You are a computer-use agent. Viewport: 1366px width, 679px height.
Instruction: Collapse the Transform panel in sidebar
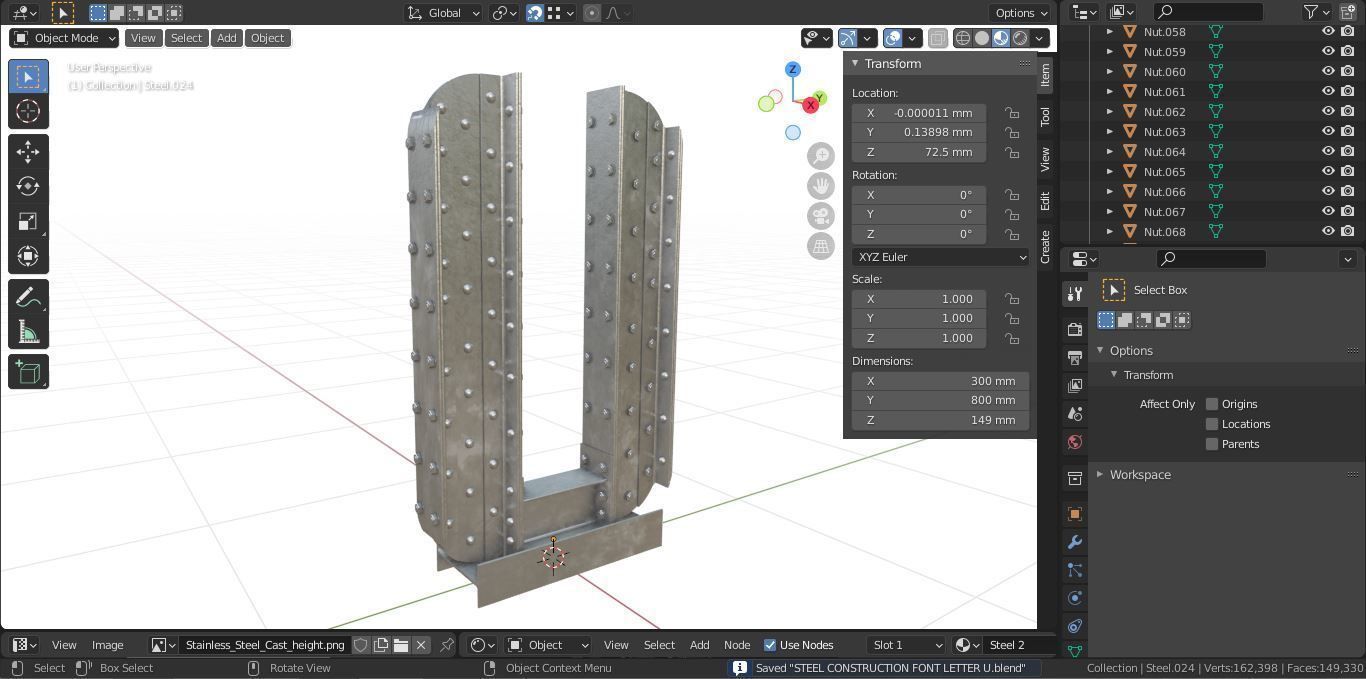click(x=855, y=64)
